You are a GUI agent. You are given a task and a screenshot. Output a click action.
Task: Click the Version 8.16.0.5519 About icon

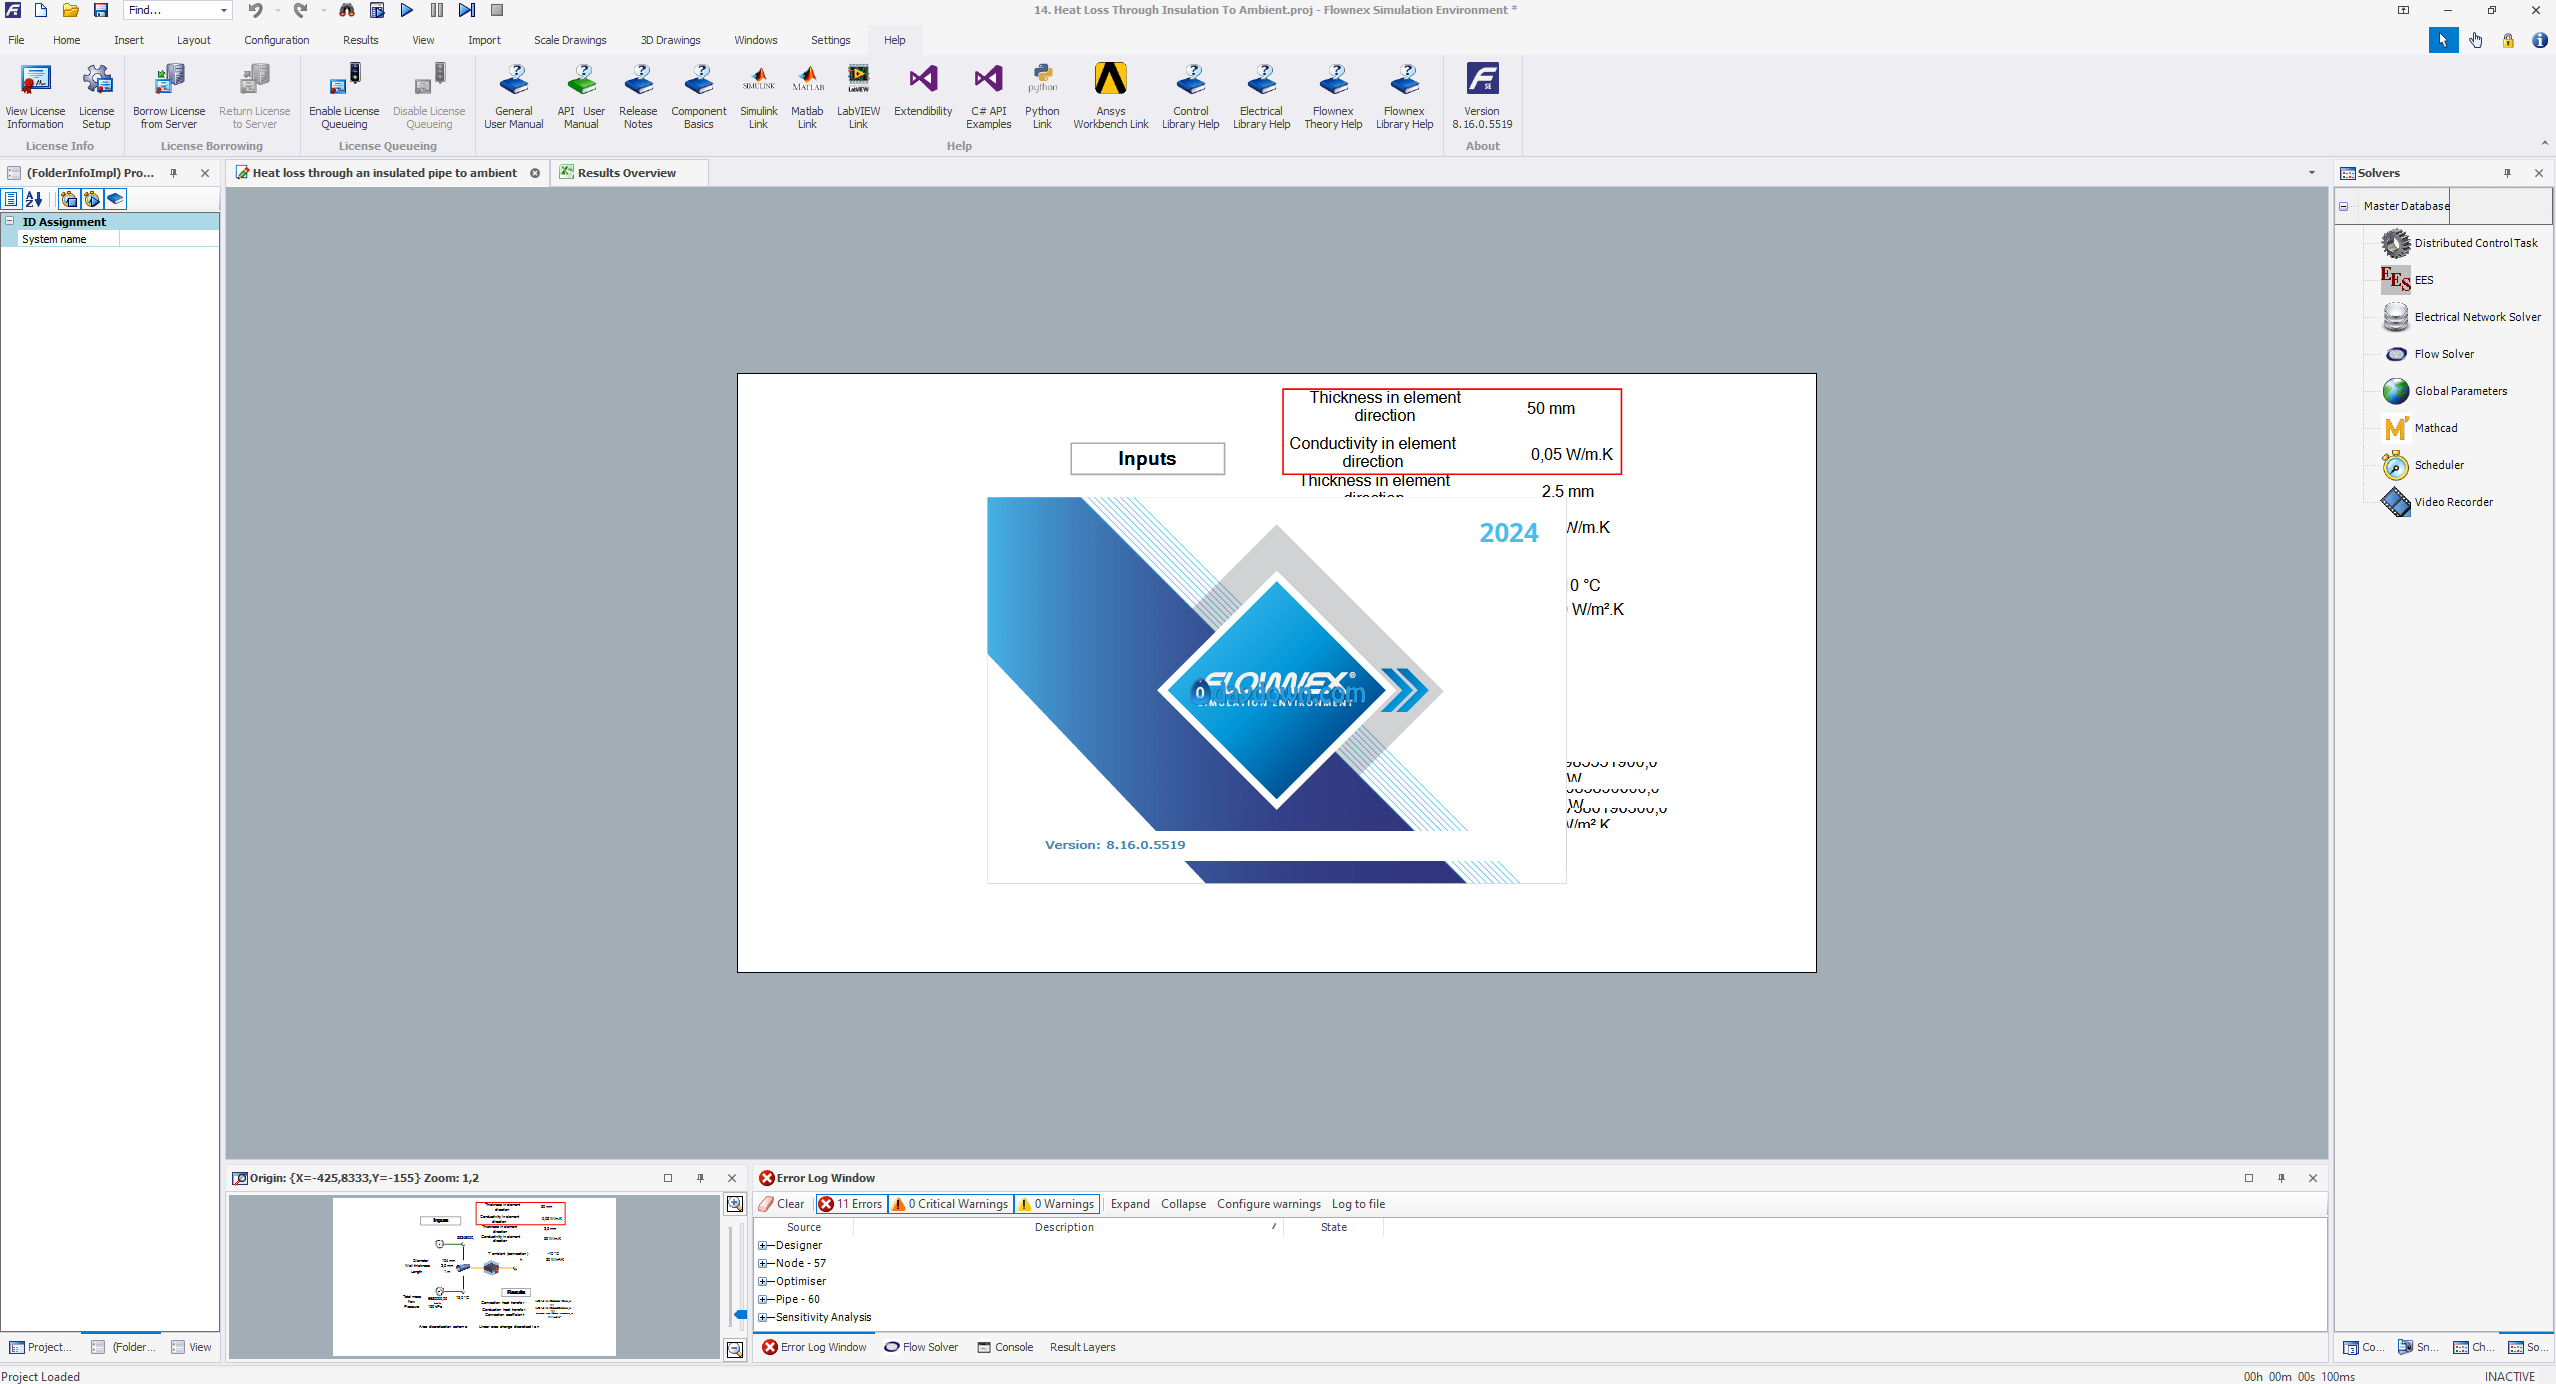pyautogui.click(x=1483, y=96)
